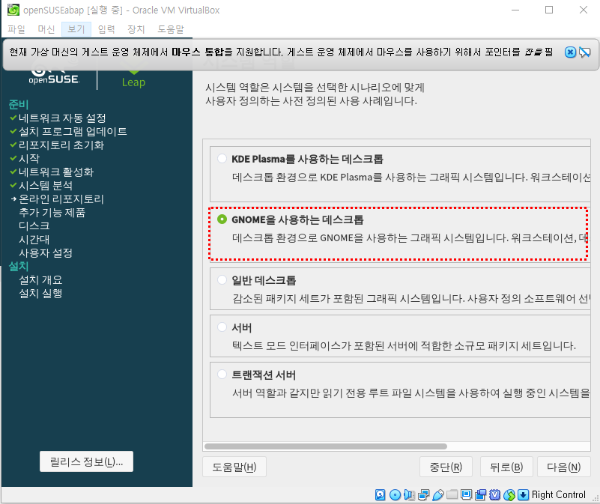Click 설치 개요 sidebar step
The width and height of the screenshot is (600, 504).
click(x=41, y=280)
